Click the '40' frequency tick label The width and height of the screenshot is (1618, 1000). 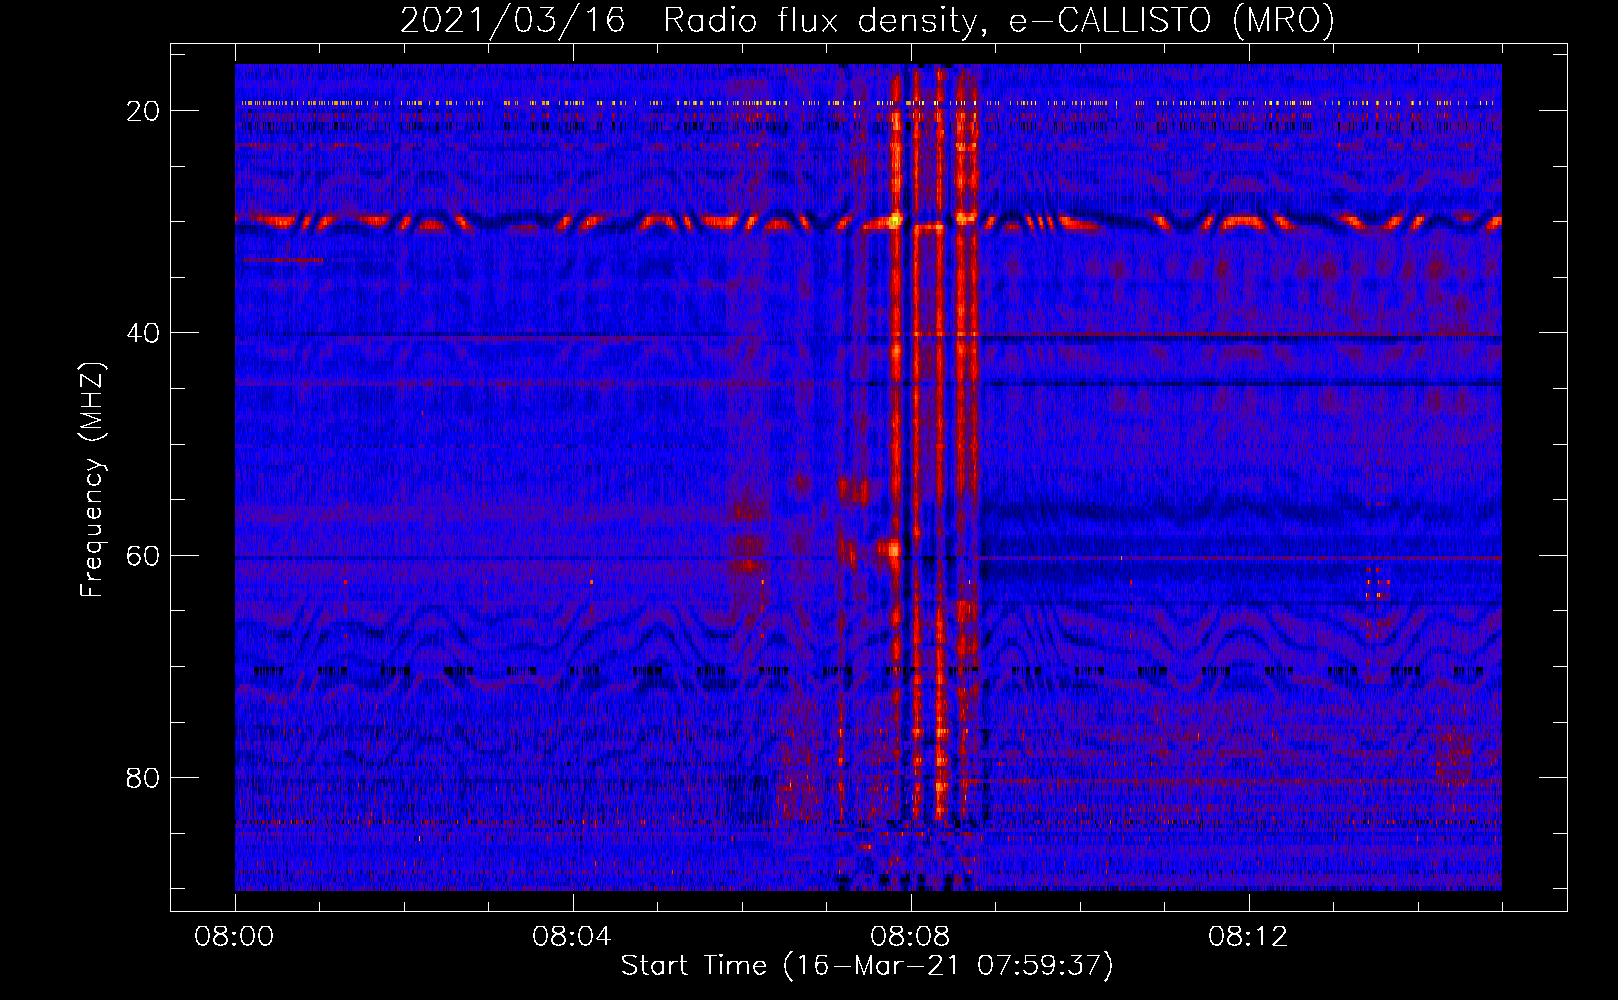(x=143, y=333)
